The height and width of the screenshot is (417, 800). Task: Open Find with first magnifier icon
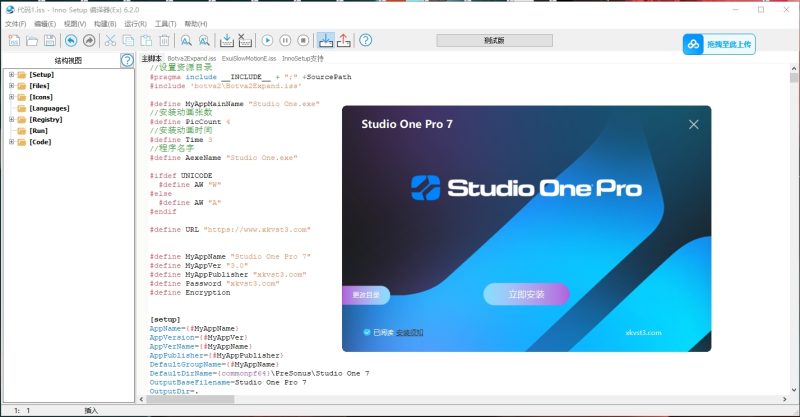tap(186, 40)
